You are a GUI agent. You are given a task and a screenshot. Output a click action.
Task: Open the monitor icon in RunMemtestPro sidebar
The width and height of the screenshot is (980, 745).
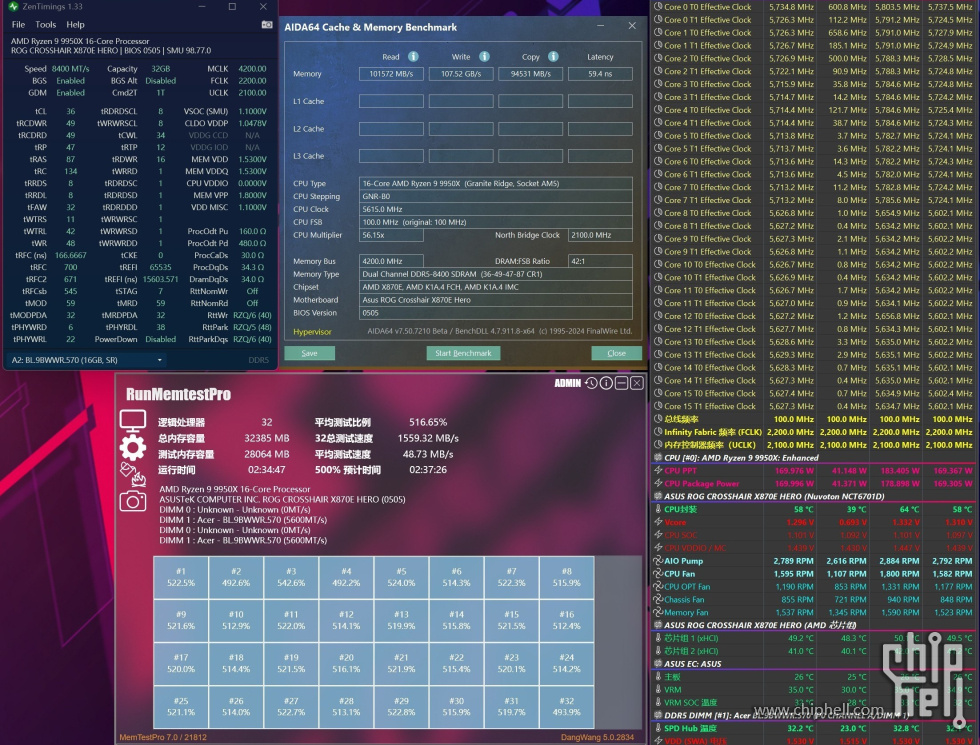tap(132, 421)
